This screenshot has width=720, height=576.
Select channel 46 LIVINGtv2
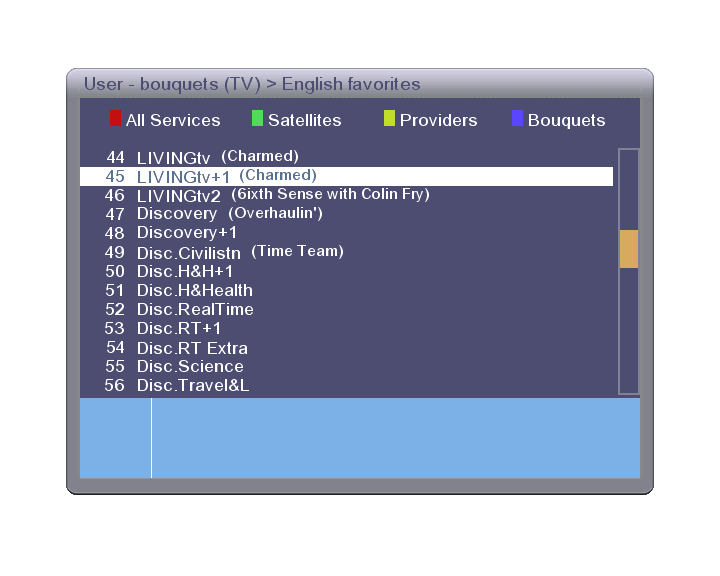346,196
